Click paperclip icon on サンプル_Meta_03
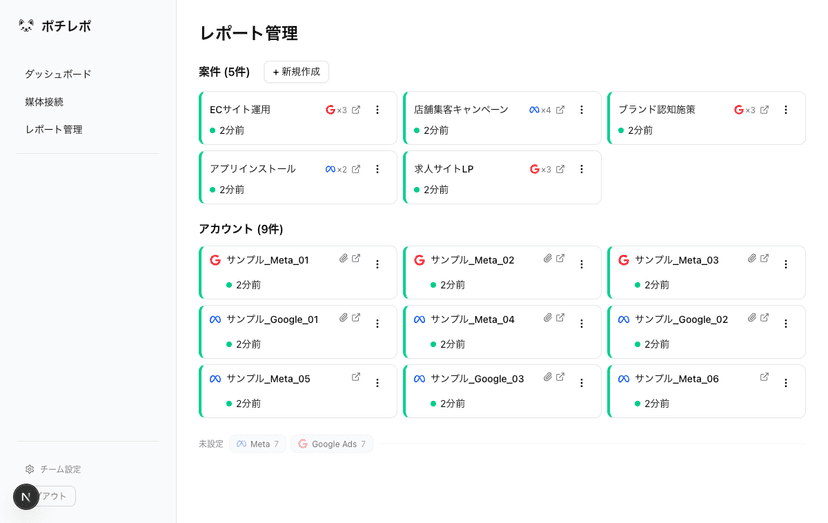Viewport: 828px width, 523px height. click(752, 258)
